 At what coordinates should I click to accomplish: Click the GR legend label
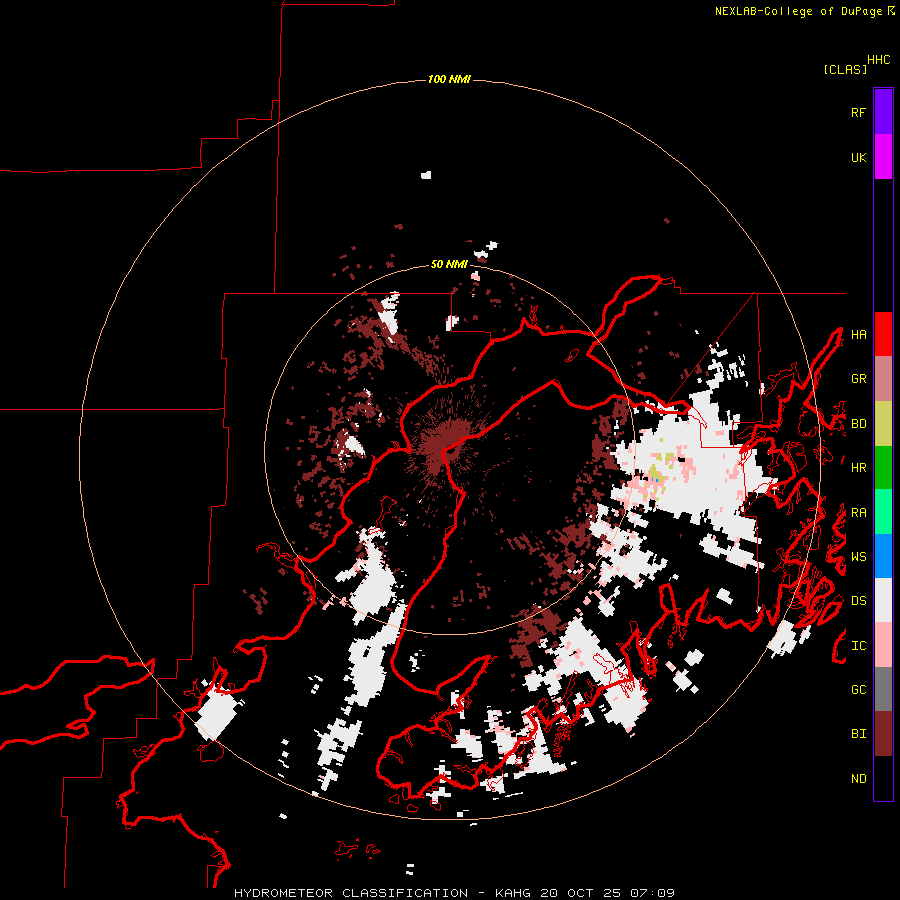click(x=858, y=379)
